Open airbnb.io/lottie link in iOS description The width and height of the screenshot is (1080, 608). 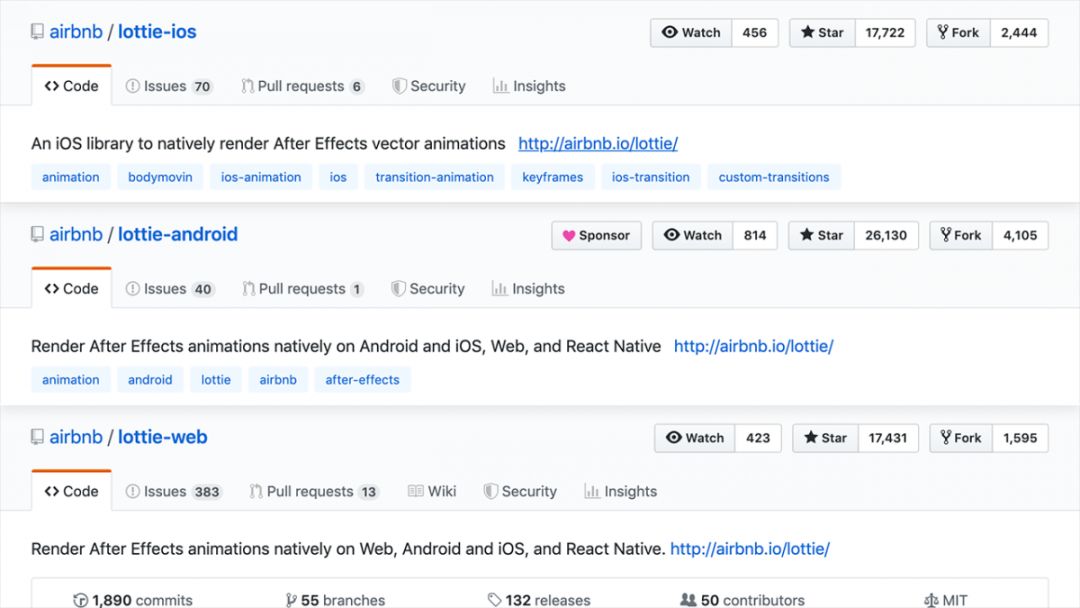[x=598, y=143]
